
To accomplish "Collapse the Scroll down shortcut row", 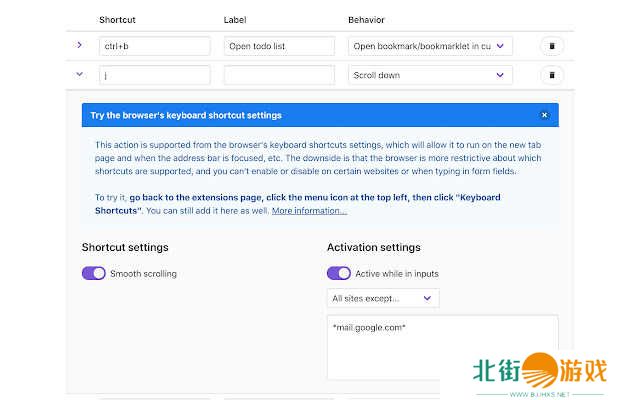I will coord(80,74).
